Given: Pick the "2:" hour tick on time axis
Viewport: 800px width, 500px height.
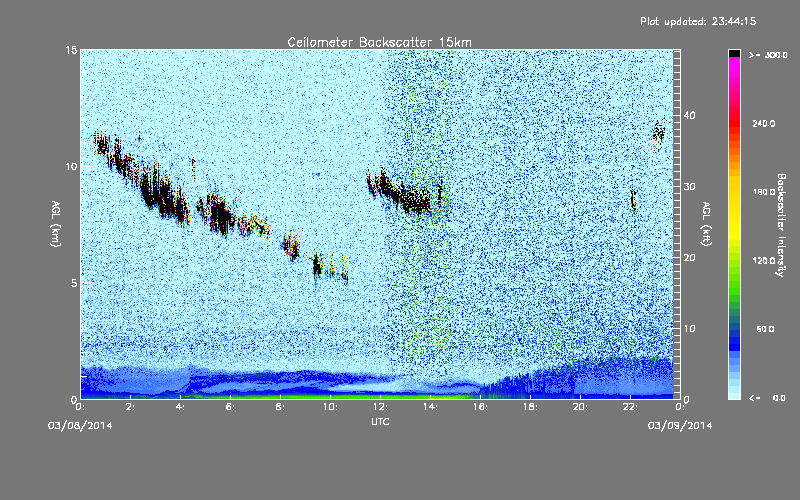Looking at the screenshot, I should 130,407.
